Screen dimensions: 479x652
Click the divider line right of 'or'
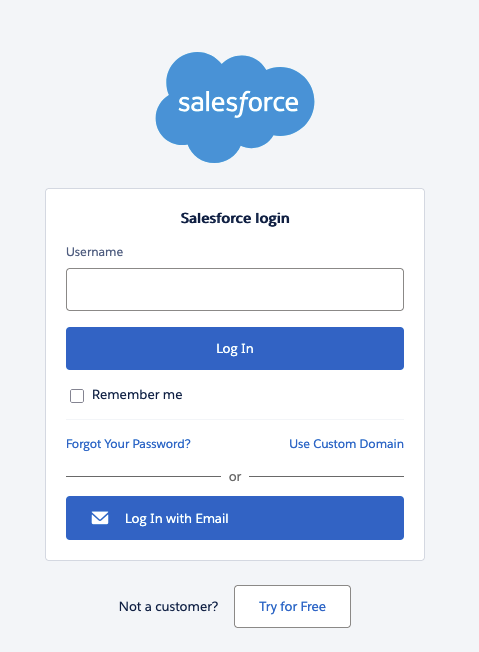(x=326, y=477)
